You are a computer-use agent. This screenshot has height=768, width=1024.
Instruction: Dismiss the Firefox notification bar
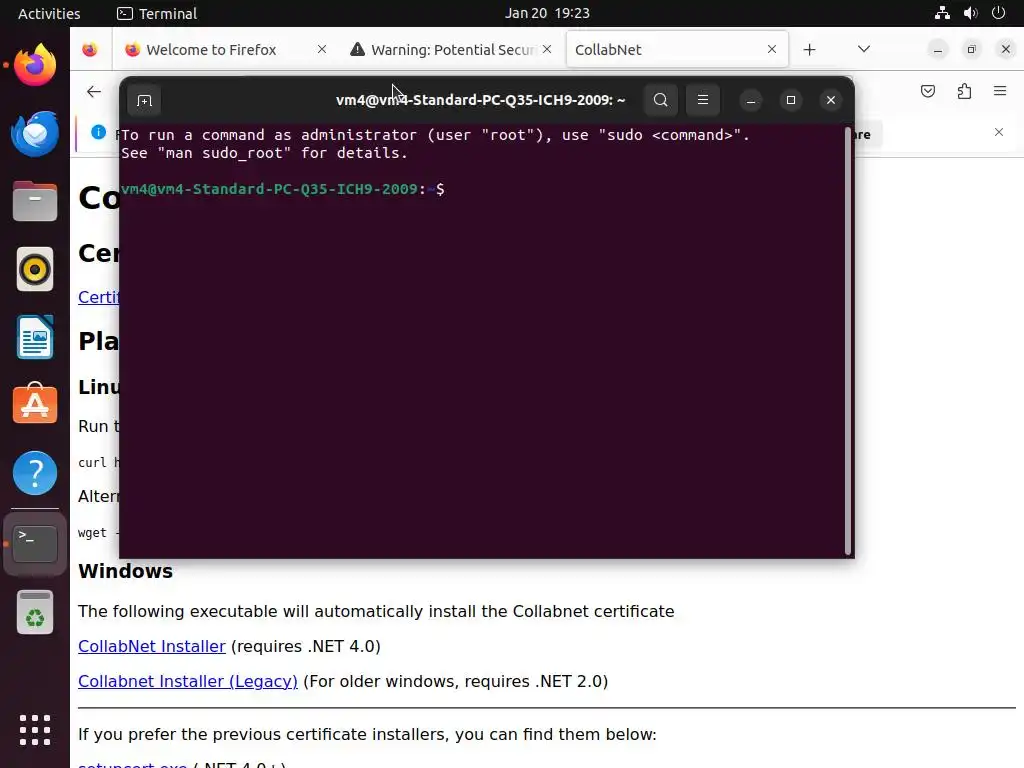(x=999, y=133)
